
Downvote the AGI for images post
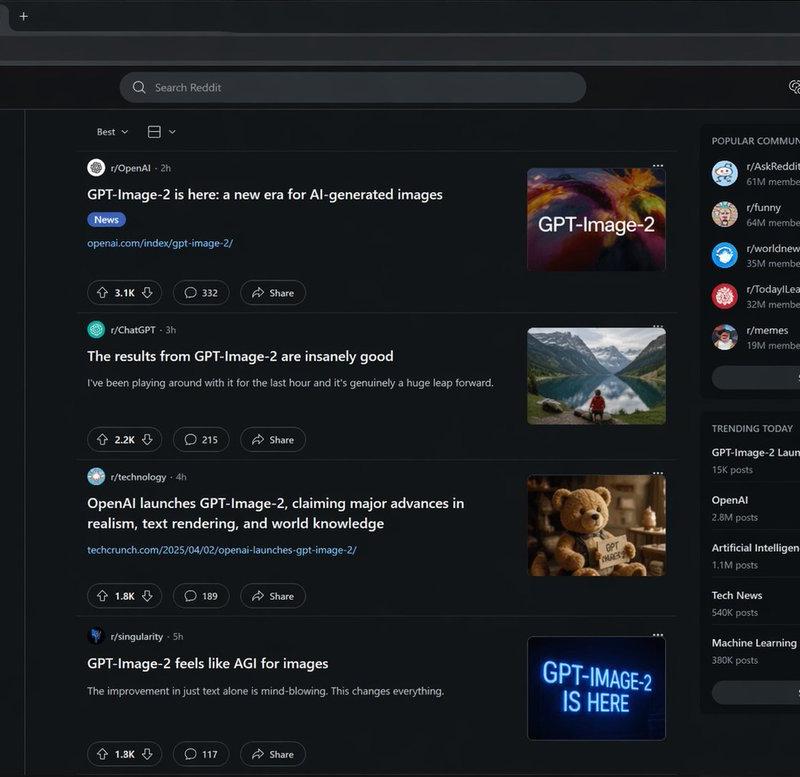147,754
